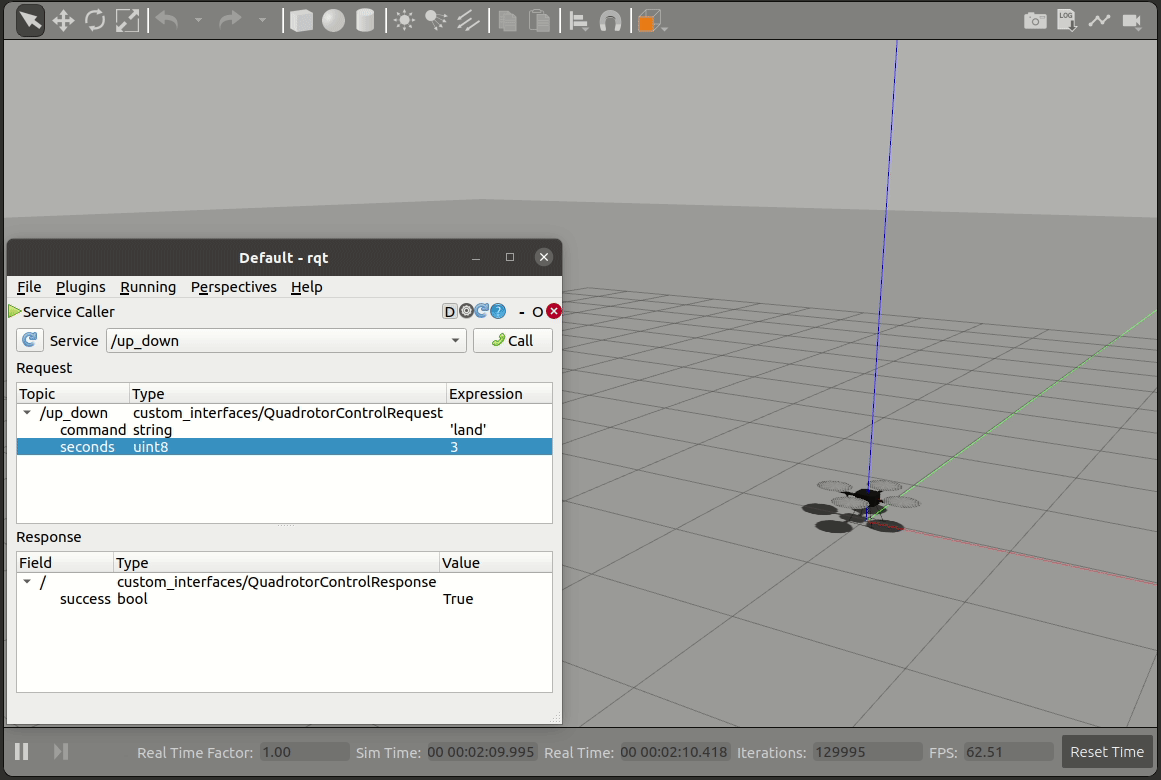Open the Running menu in rqt
Image resolution: width=1161 pixels, height=780 pixels.
pyautogui.click(x=148, y=287)
